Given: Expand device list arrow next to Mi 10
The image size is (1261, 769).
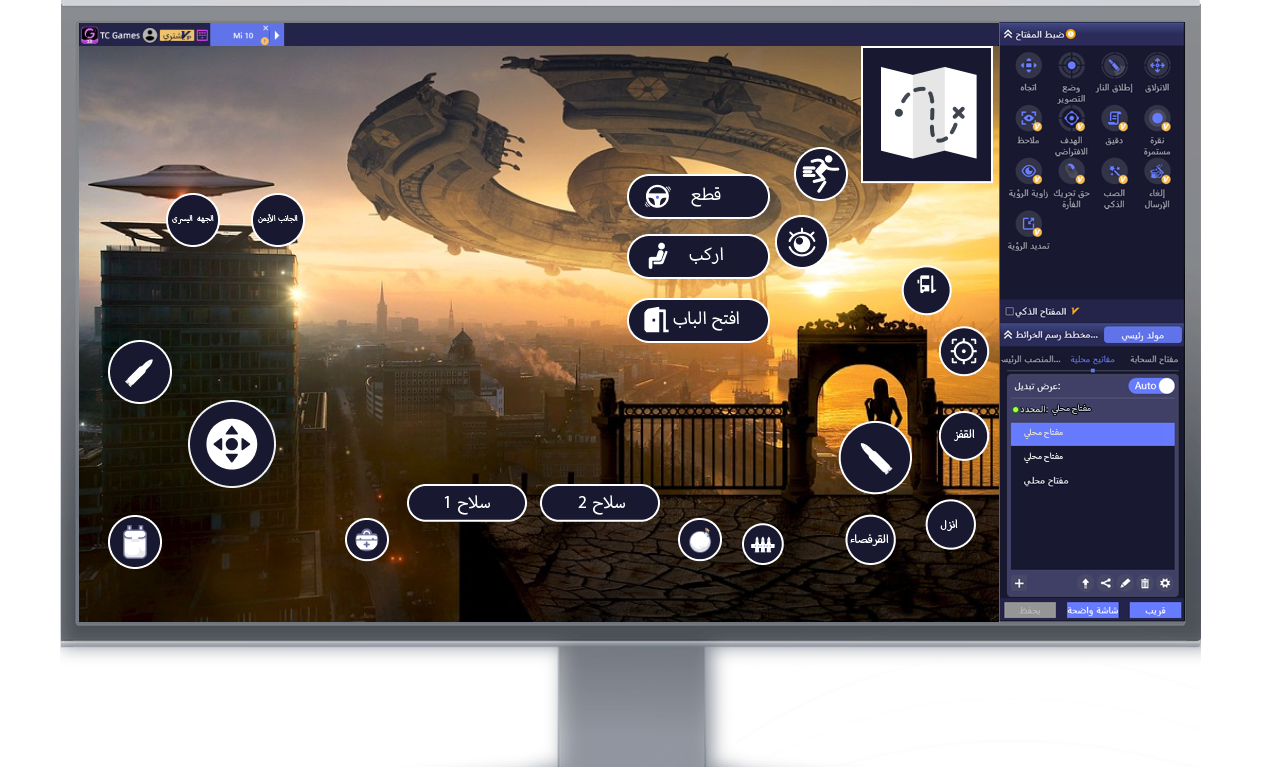Looking at the screenshot, I should tap(277, 36).
